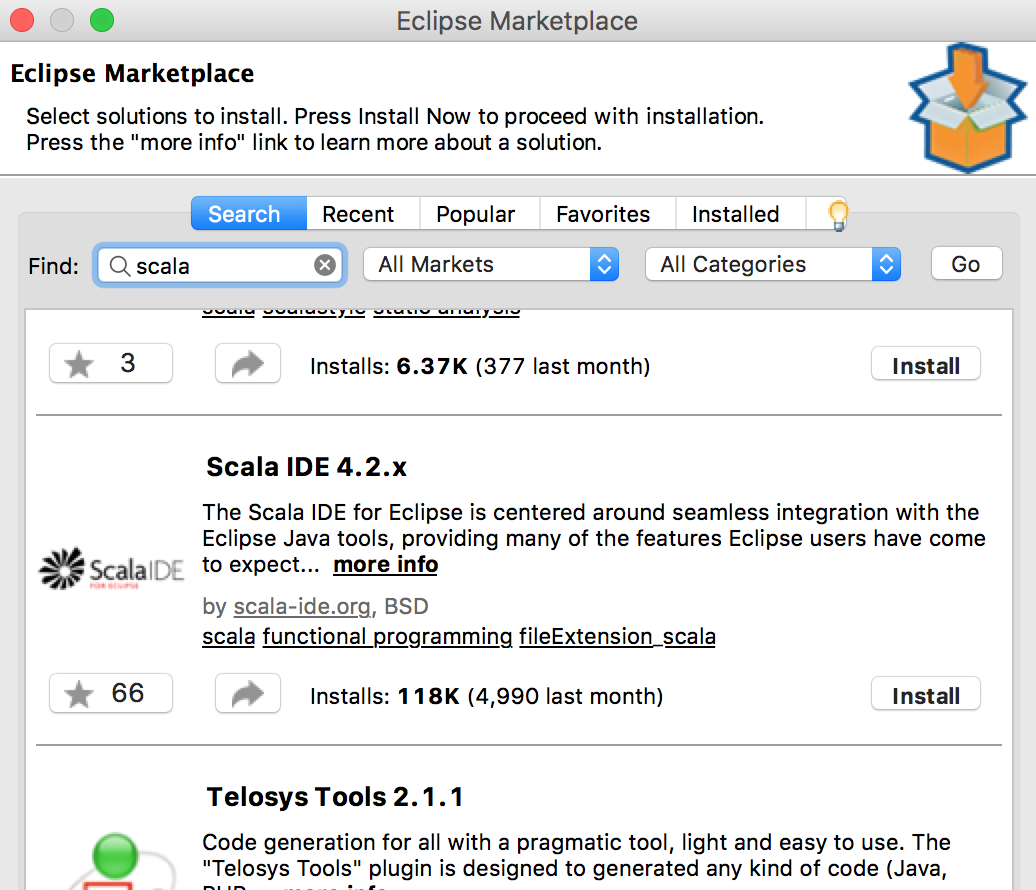Close the Eclipse Marketplace window
The width and height of the screenshot is (1036, 890).
click(22, 20)
